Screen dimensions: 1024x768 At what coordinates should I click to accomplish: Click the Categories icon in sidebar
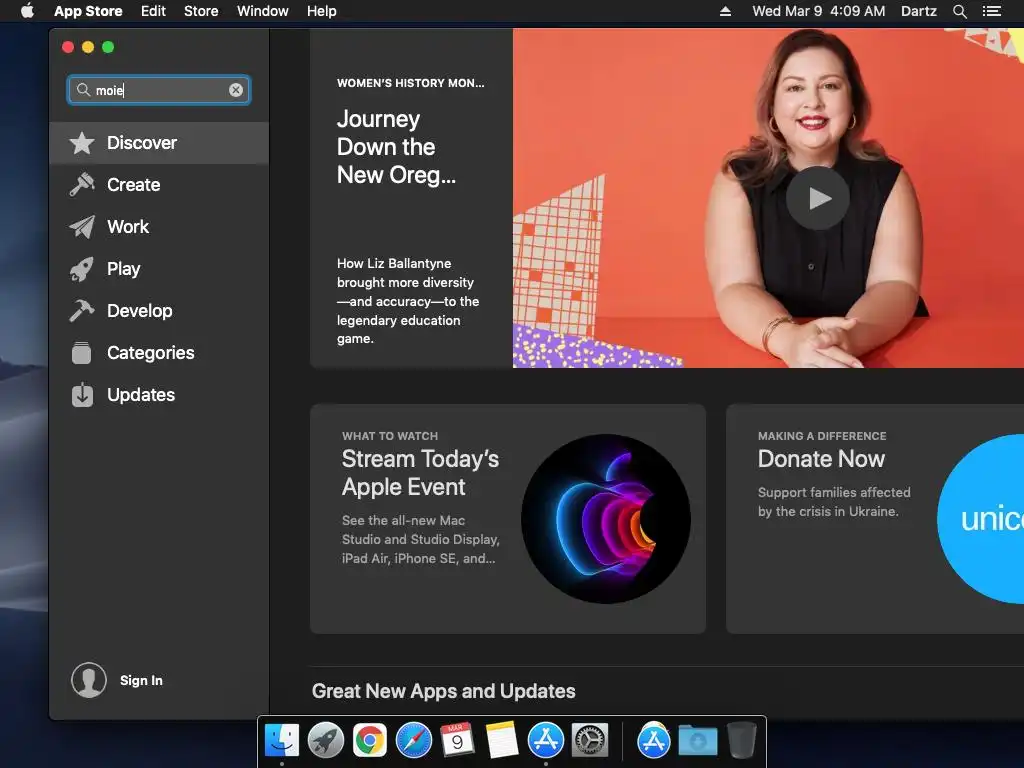click(82, 353)
